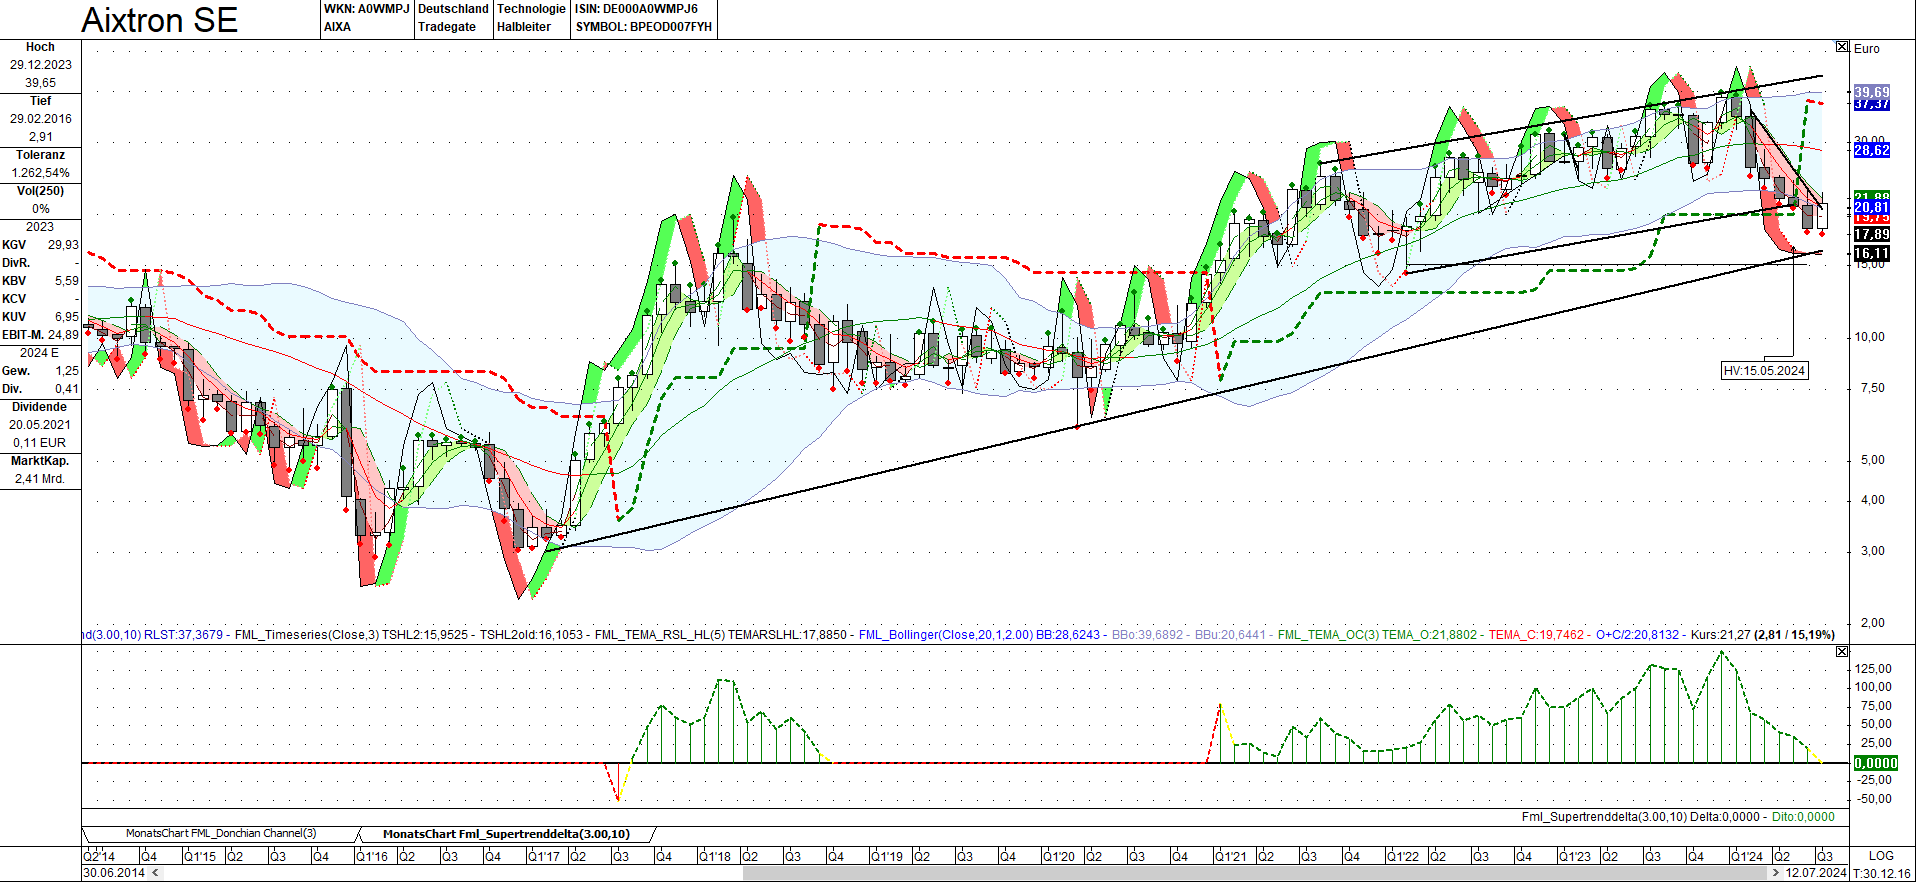The width and height of the screenshot is (1916, 882).
Task: Click the right scroll arrow before 12.07.2024
Action: (x=1775, y=873)
